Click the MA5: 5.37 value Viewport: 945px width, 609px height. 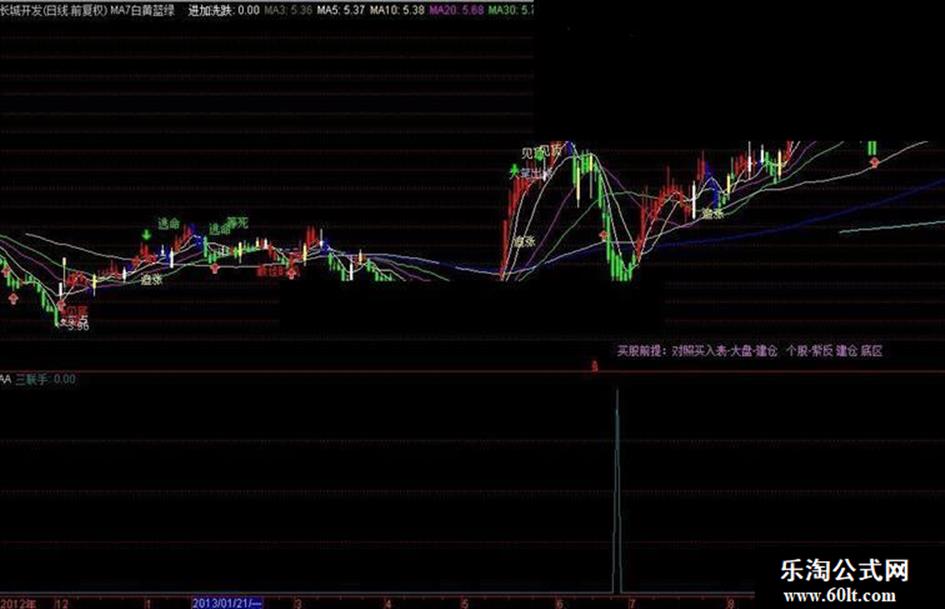click(341, 10)
